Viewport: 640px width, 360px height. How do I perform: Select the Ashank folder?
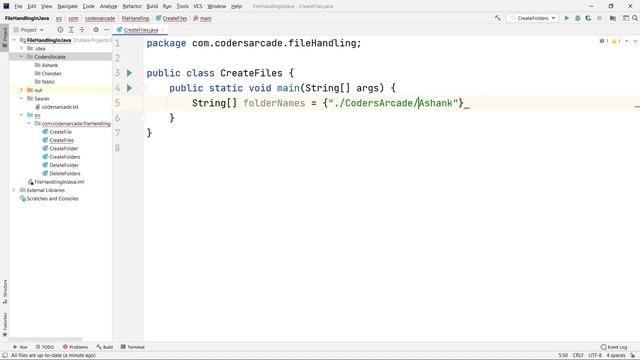pyautogui.click(x=49, y=65)
